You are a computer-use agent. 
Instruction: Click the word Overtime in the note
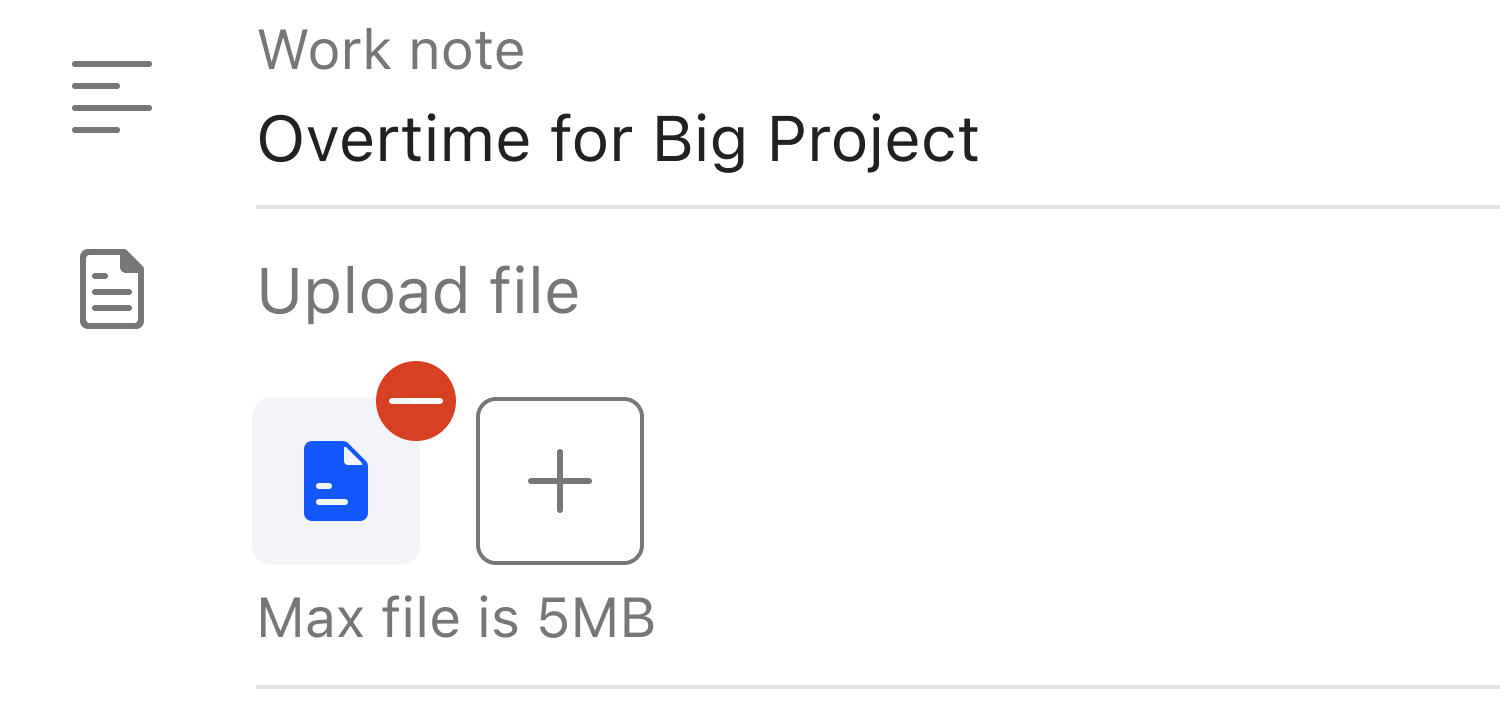click(395, 140)
